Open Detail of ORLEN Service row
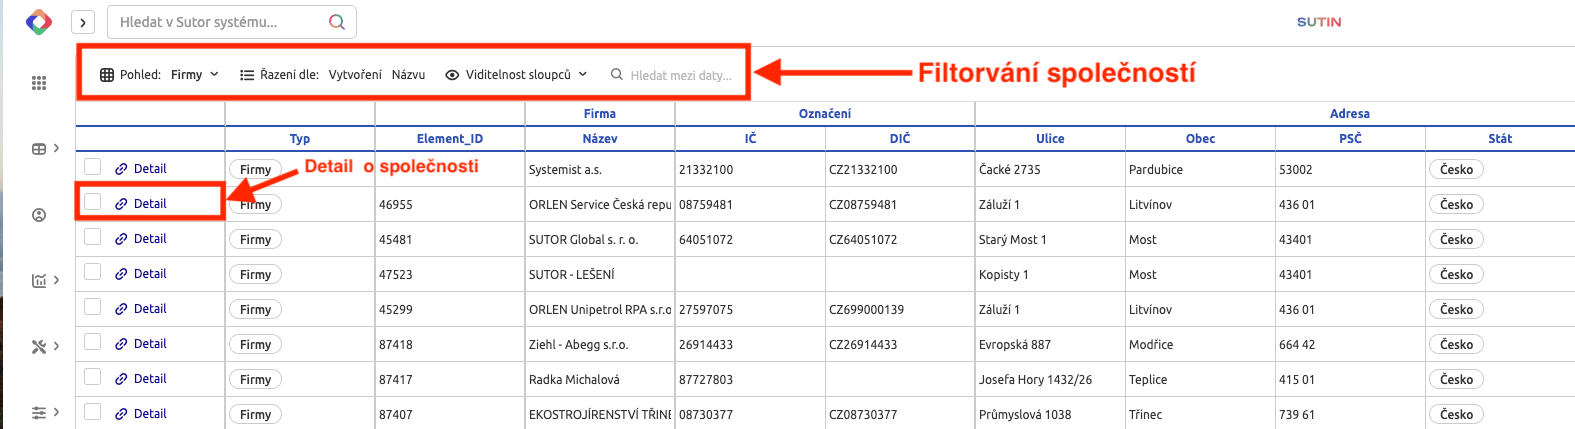The image size is (1575, 429). point(150,204)
